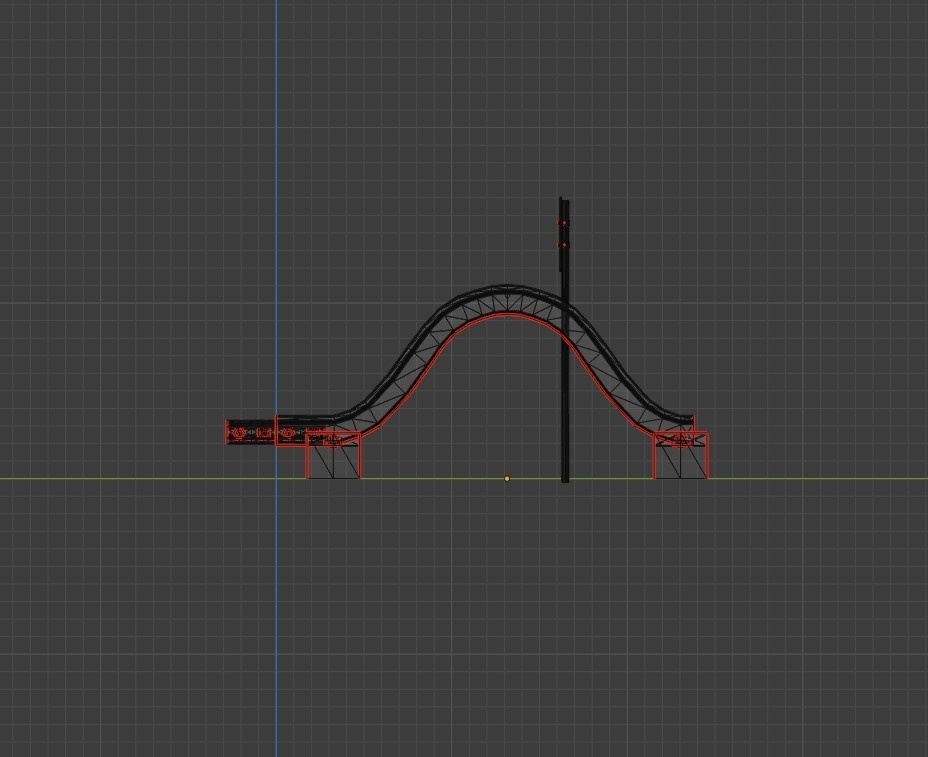Select the right red-outlined support frame
This screenshot has height=757, width=928.
[681, 455]
